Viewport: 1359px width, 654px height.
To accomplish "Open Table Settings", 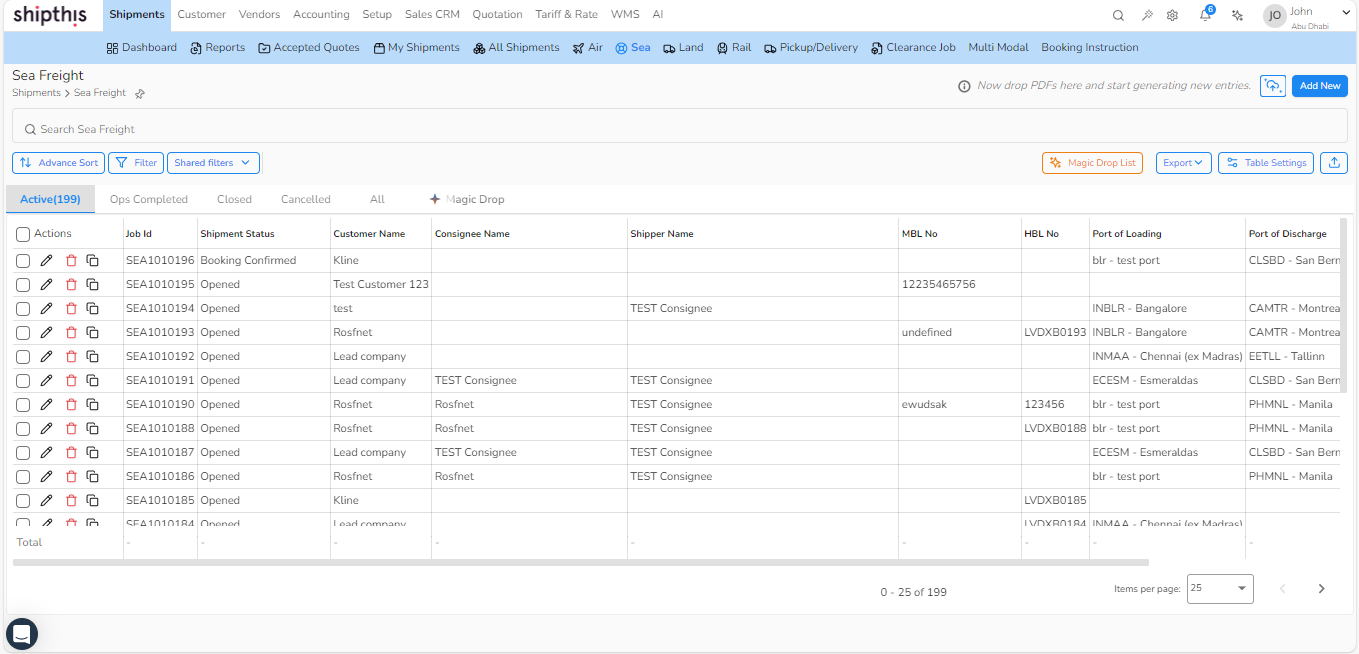I will [1265, 162].
